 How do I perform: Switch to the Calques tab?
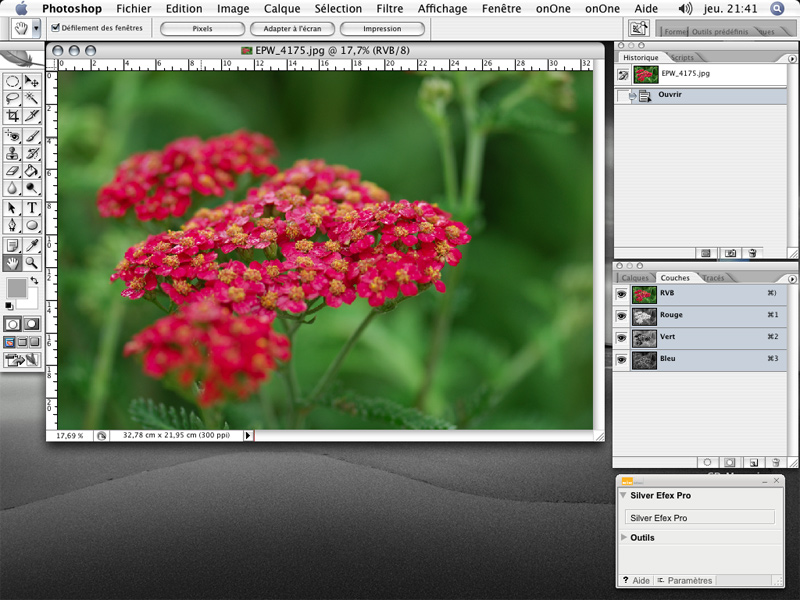pos(635,278)
